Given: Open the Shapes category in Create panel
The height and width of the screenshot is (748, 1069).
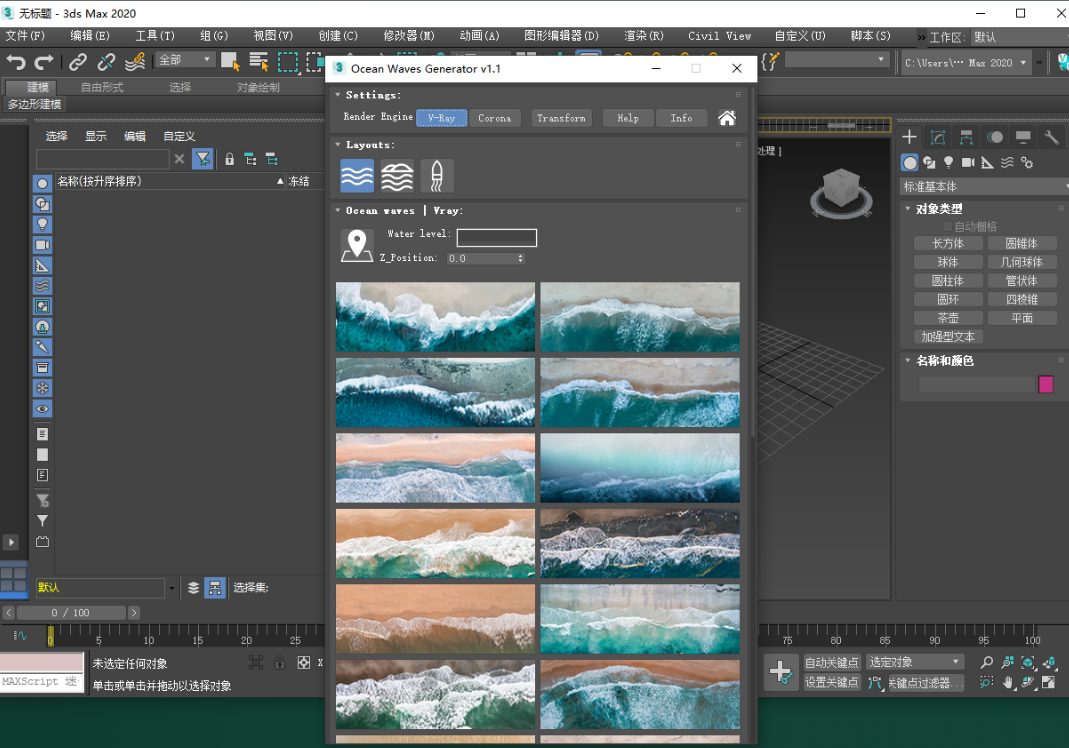Looking at the screenshot, I should point(930,163).
